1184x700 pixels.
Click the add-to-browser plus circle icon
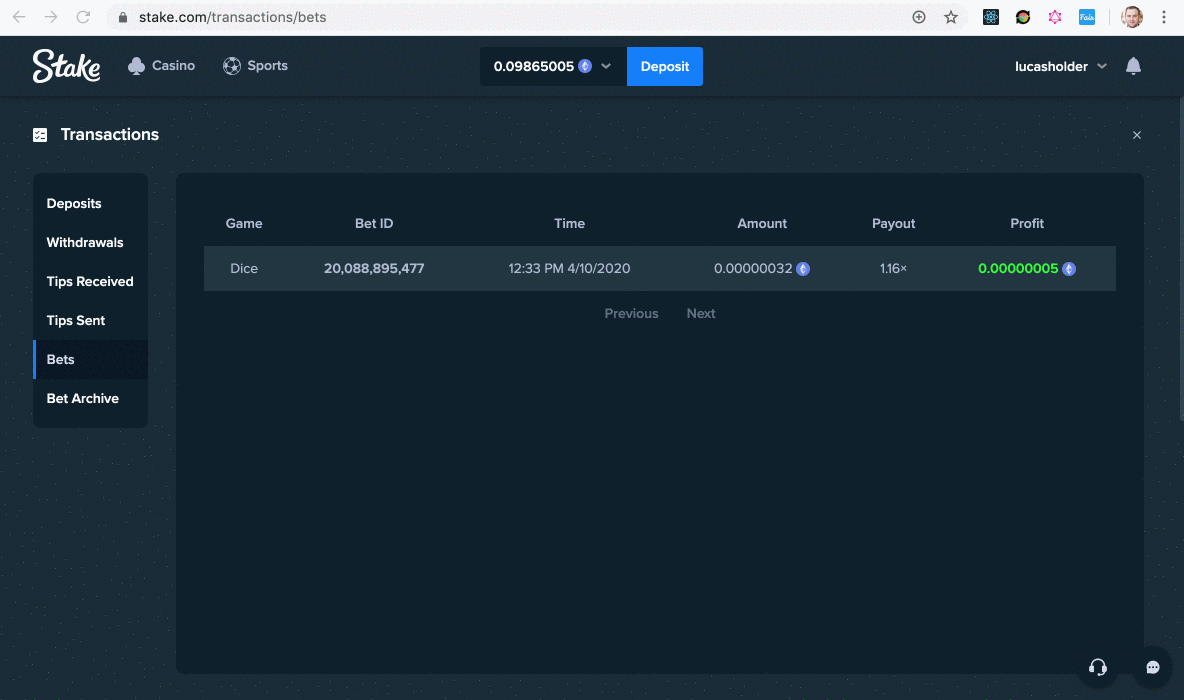click(918, 17)
